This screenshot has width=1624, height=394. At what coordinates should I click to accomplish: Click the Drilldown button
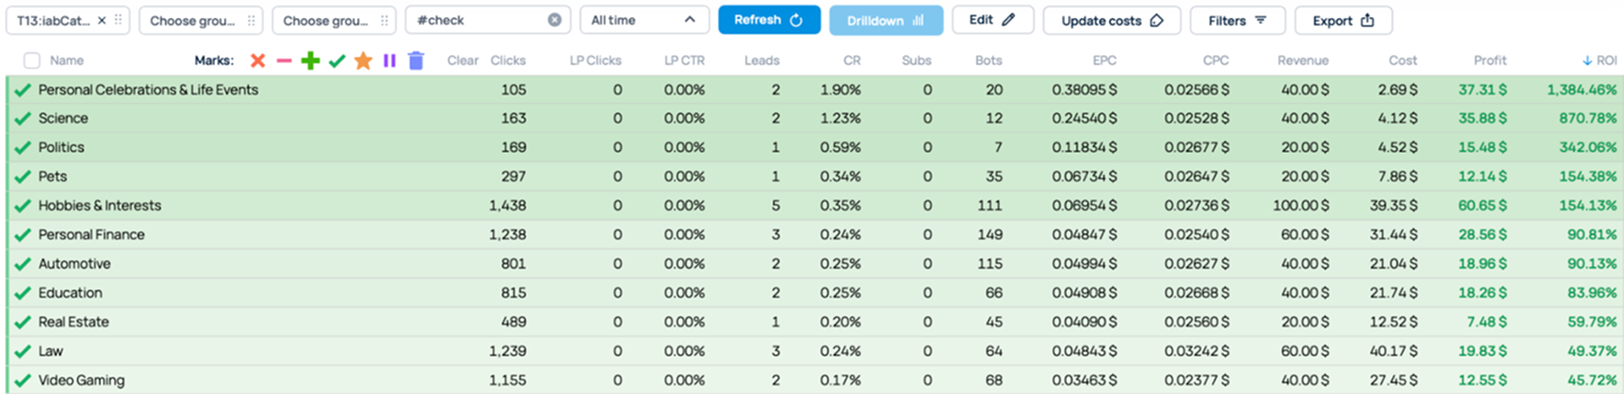tap(886, 20)
